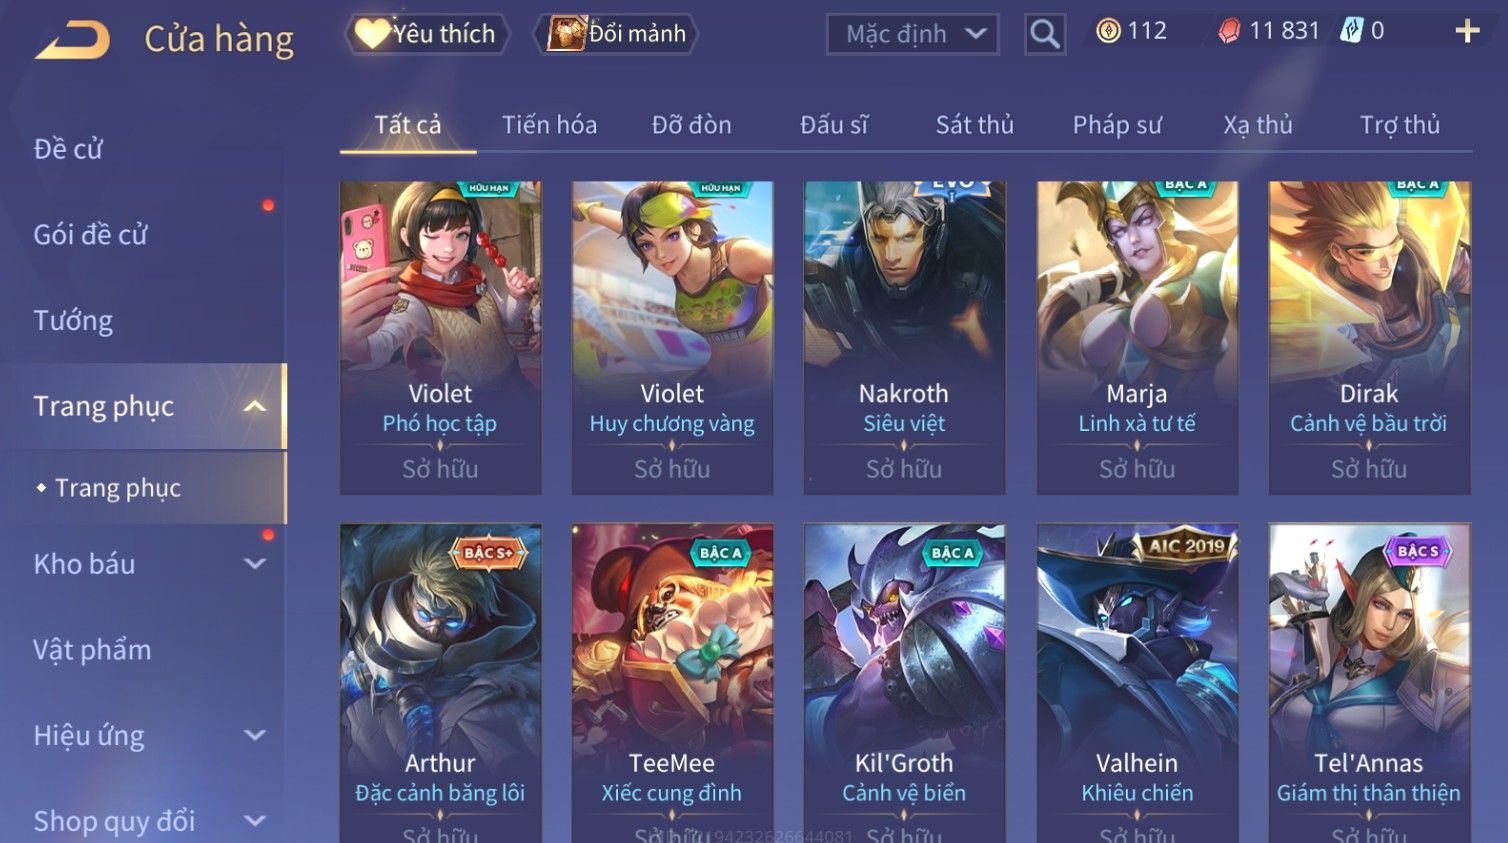The width and height of the screenshot is (1508, 843).
Task: Collapse the Trang phục sidebar section
Action: pyautogui.click(x=255, y=406)
